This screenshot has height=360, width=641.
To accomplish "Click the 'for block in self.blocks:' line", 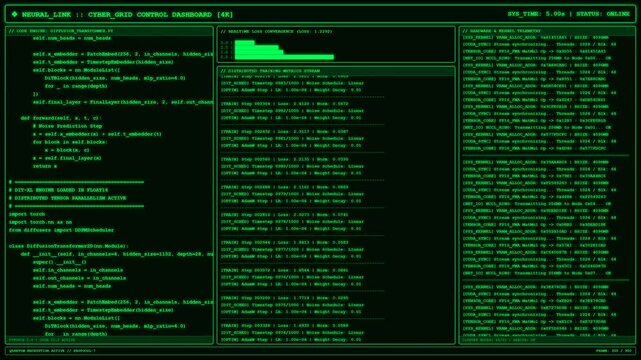I will point(70,142).
